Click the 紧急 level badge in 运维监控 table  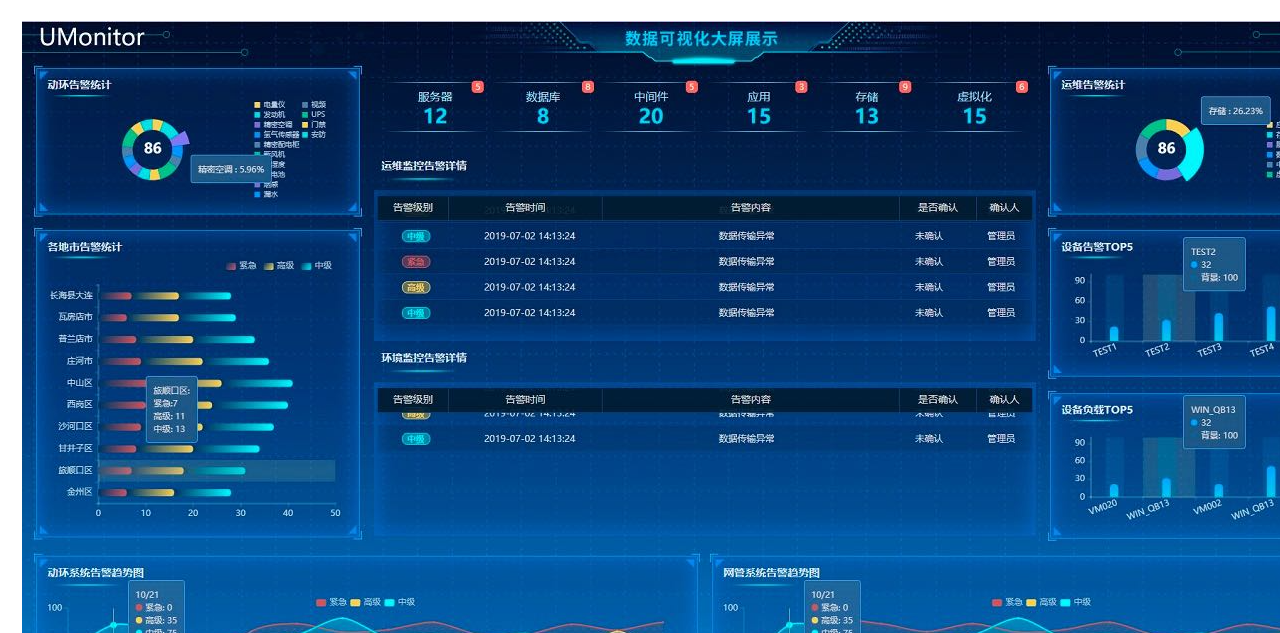416,262
